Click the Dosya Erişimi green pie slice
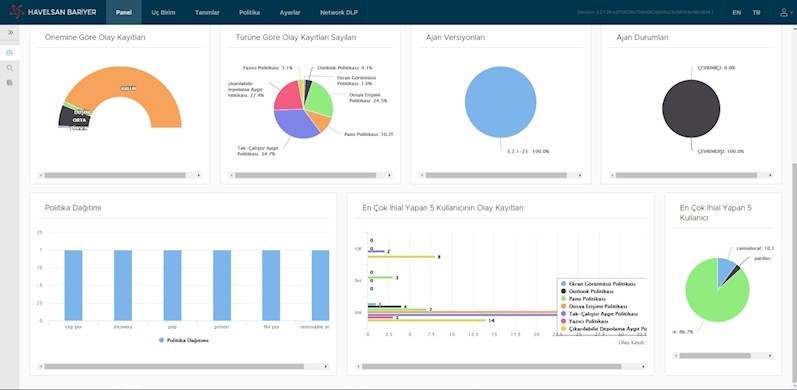 click(320, 98)
